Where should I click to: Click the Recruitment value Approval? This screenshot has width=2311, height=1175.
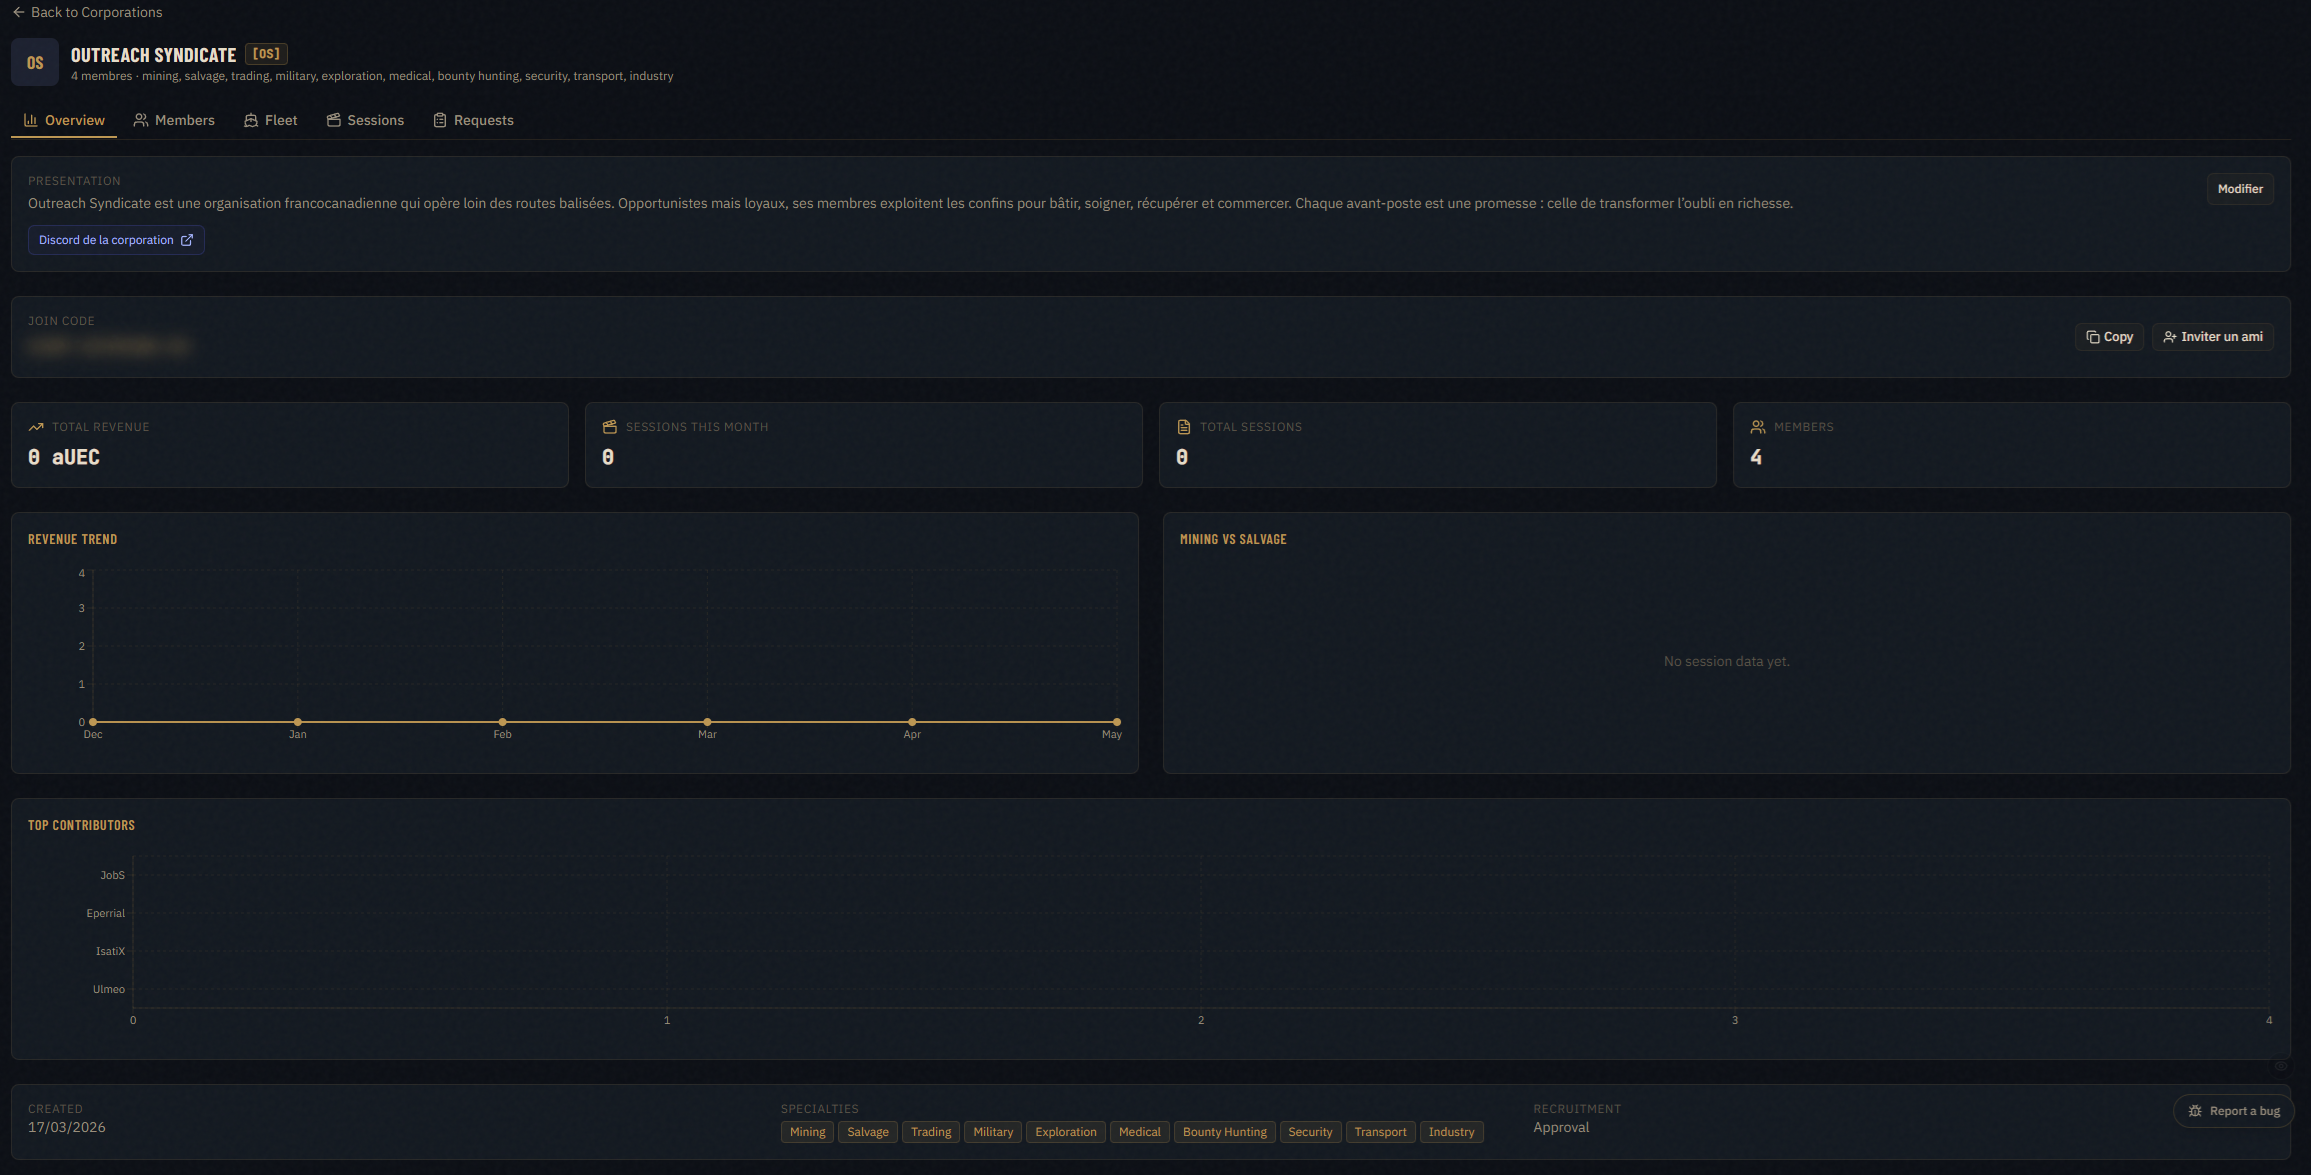click(1561, 1127)
